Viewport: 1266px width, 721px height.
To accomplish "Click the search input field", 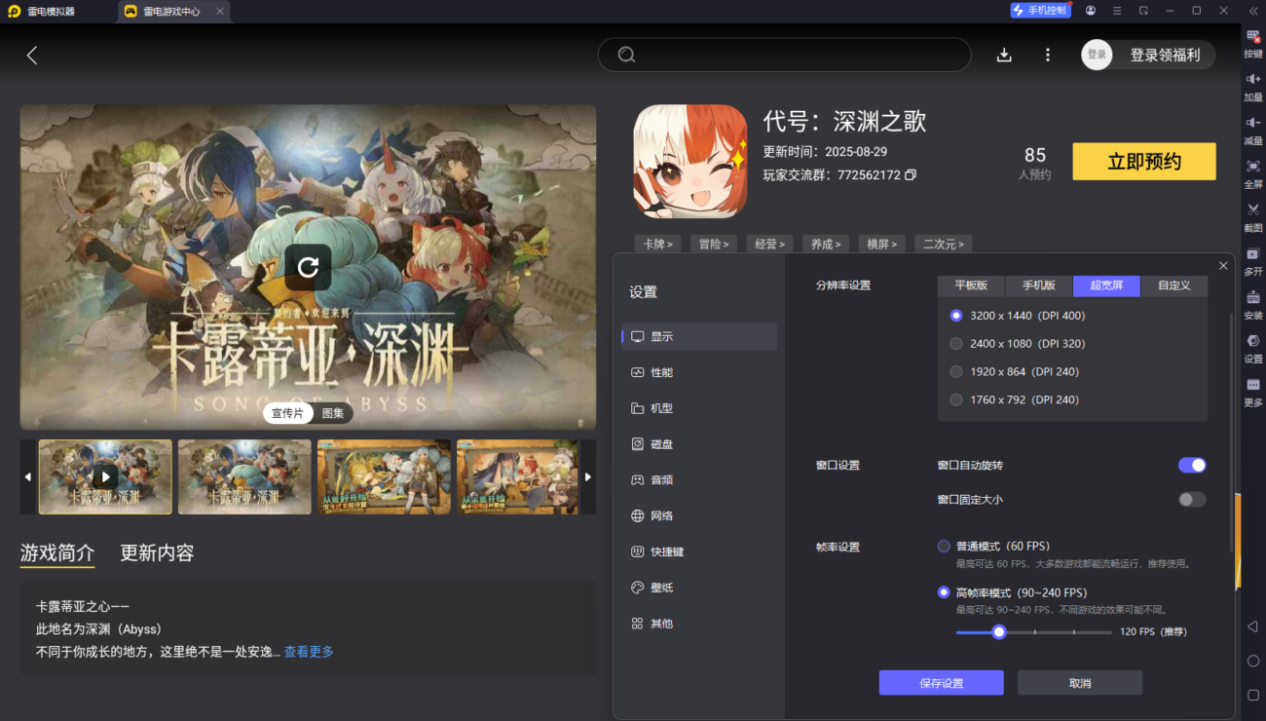I will [785, 55].
